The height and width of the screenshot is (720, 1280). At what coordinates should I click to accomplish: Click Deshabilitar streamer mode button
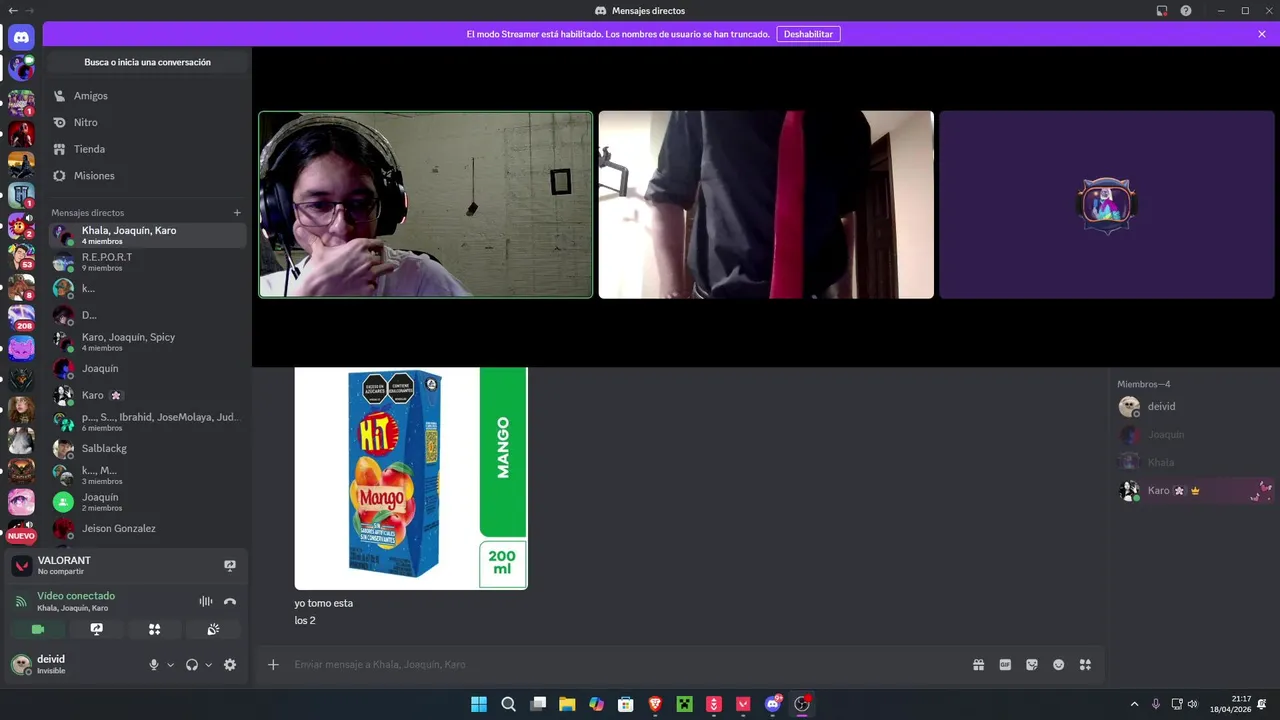pyautogui.click(x=808, y=34)
